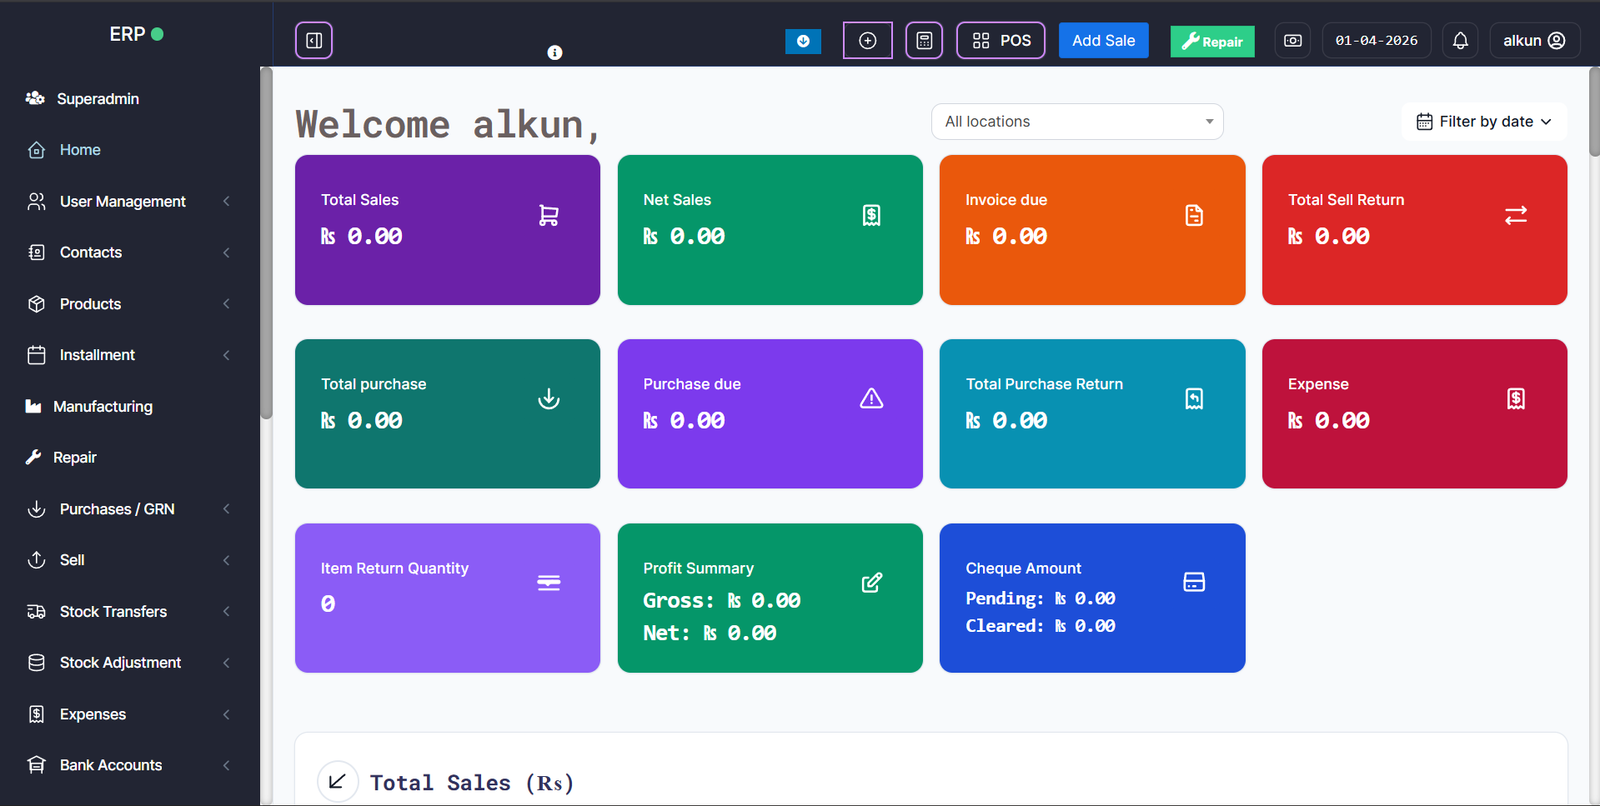The image size is (1600, 806).
Task: Click the blue download arrow button
Action: (x=803, y=41)
